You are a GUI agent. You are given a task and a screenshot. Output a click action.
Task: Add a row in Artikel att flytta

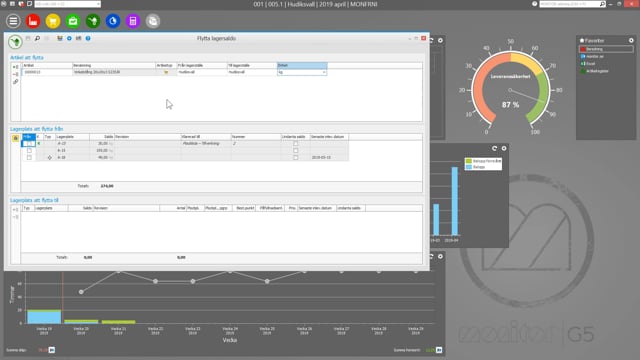point(16,67)
